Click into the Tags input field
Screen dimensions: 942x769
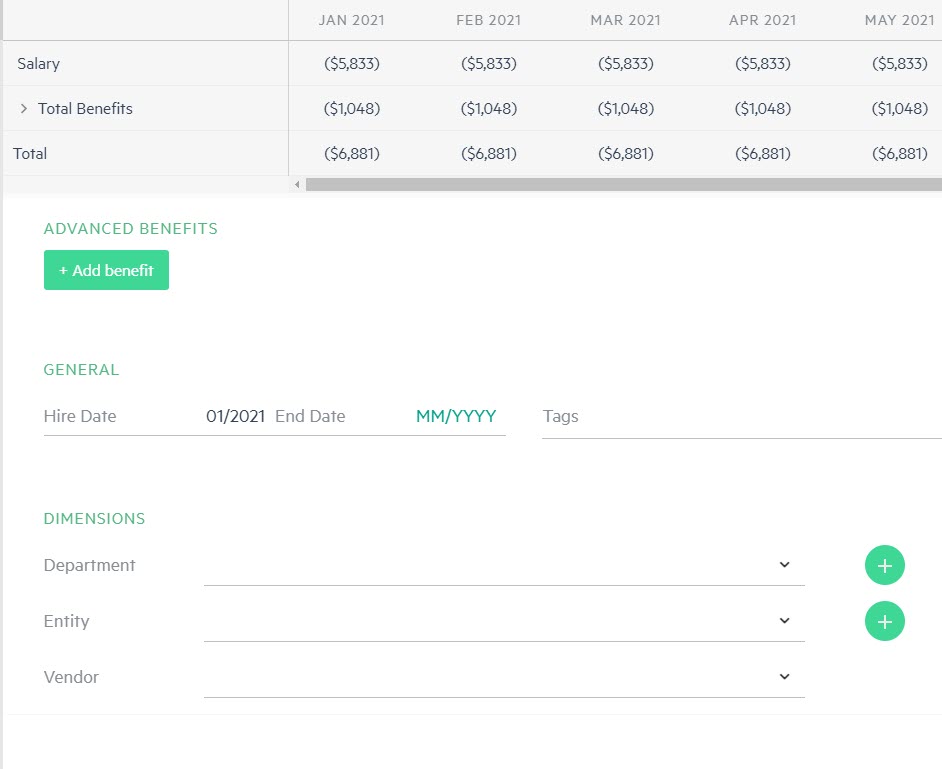pos(740,416)
